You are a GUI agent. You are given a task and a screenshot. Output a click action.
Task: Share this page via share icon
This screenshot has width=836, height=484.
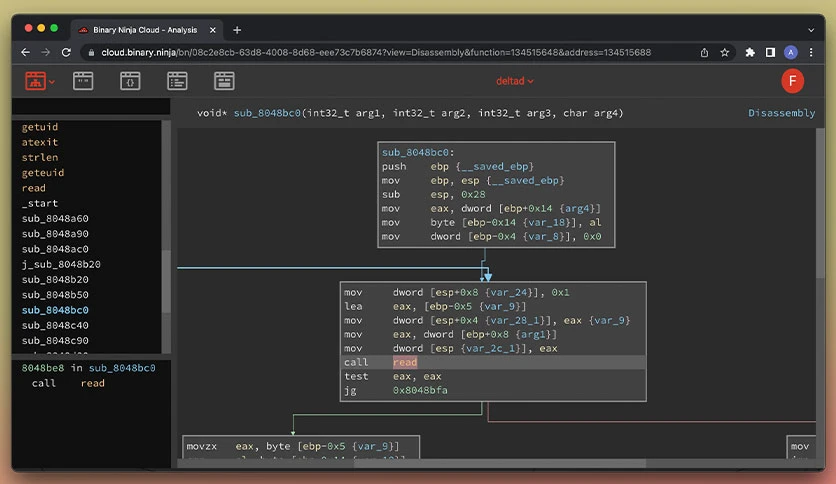[x=704, y=52]
